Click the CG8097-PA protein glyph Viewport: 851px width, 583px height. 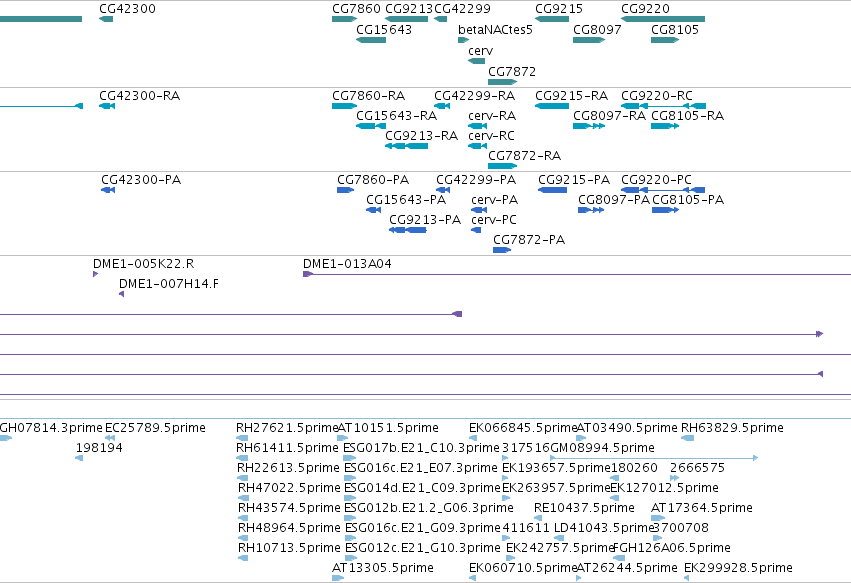[591, 210]
